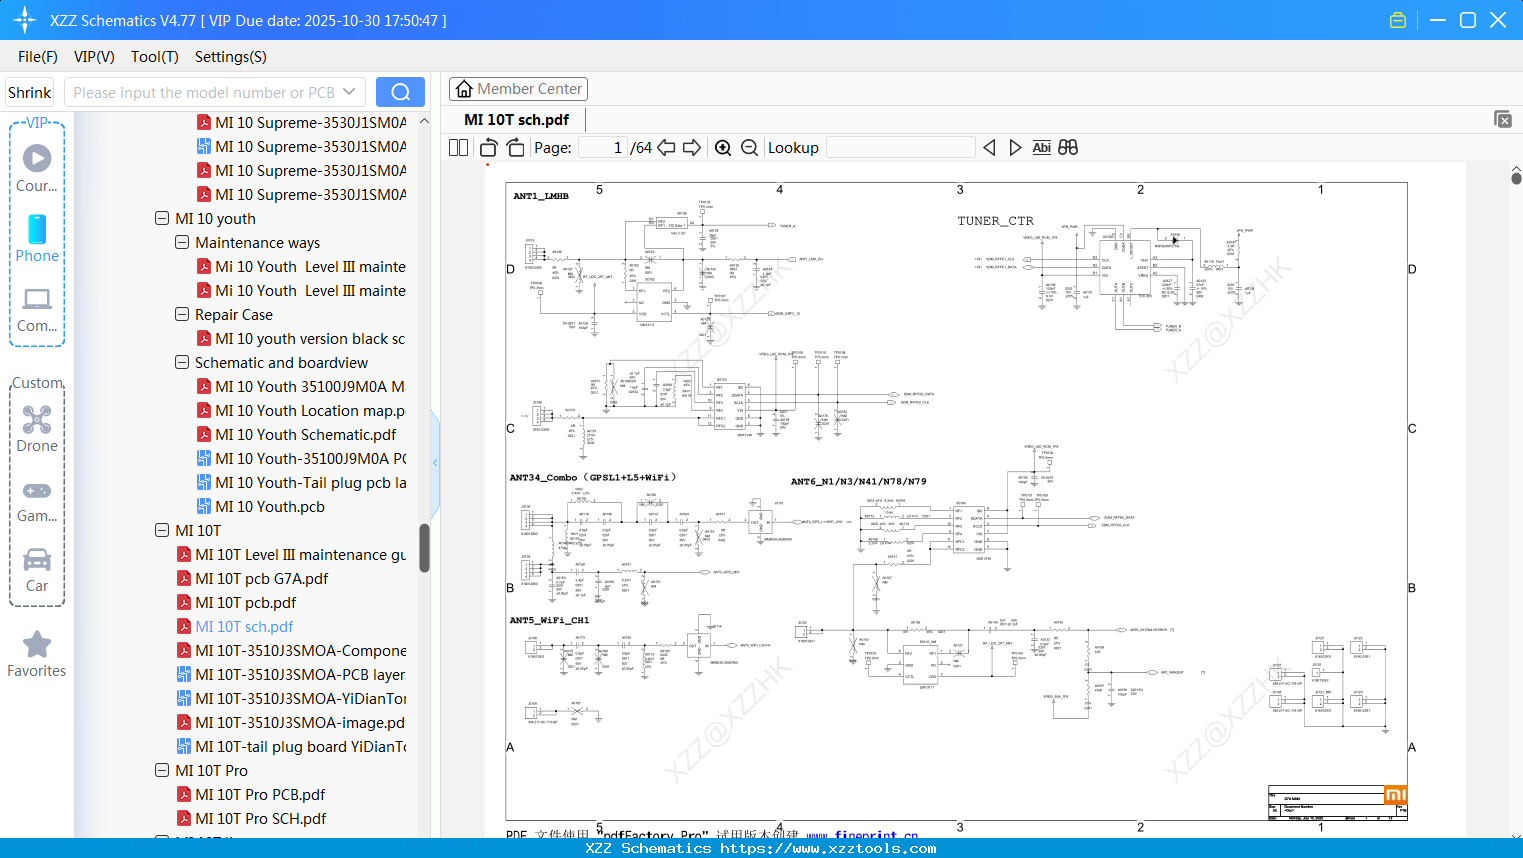Open the VIP(V) menu
The image size is (1523, 858).
click(x=94, y=57)
